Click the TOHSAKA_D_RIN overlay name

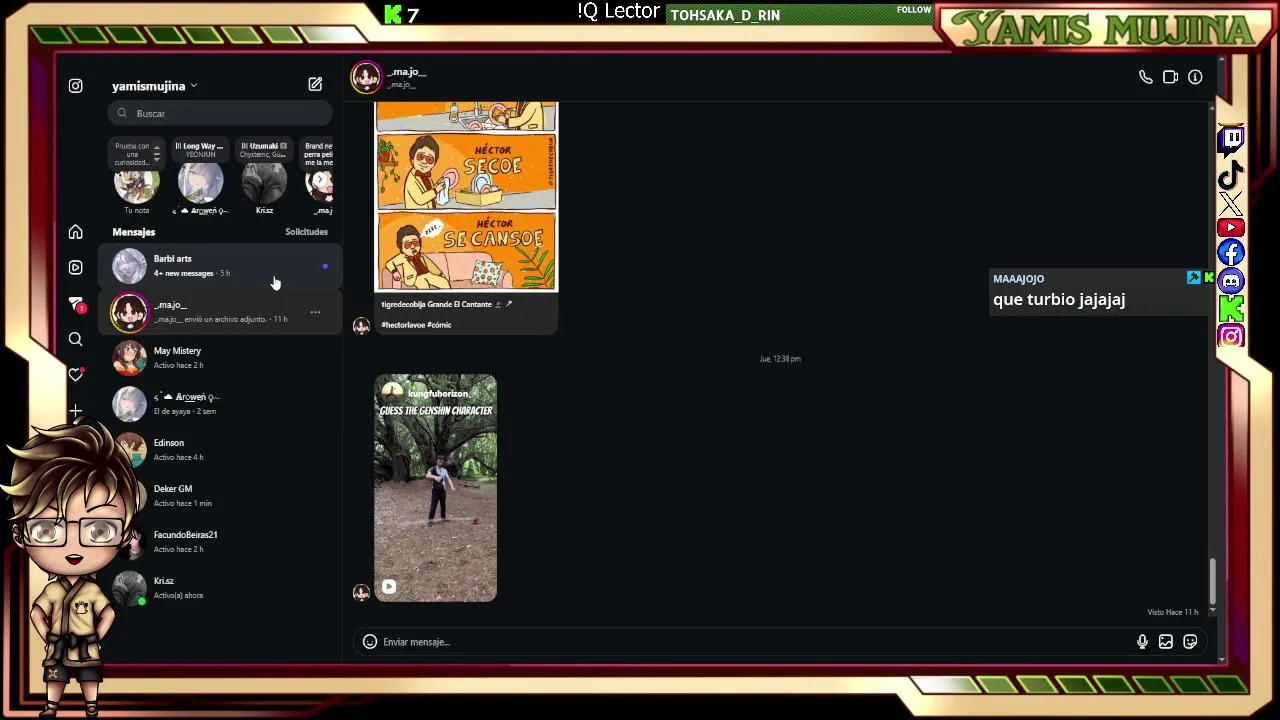coord(725,16)
